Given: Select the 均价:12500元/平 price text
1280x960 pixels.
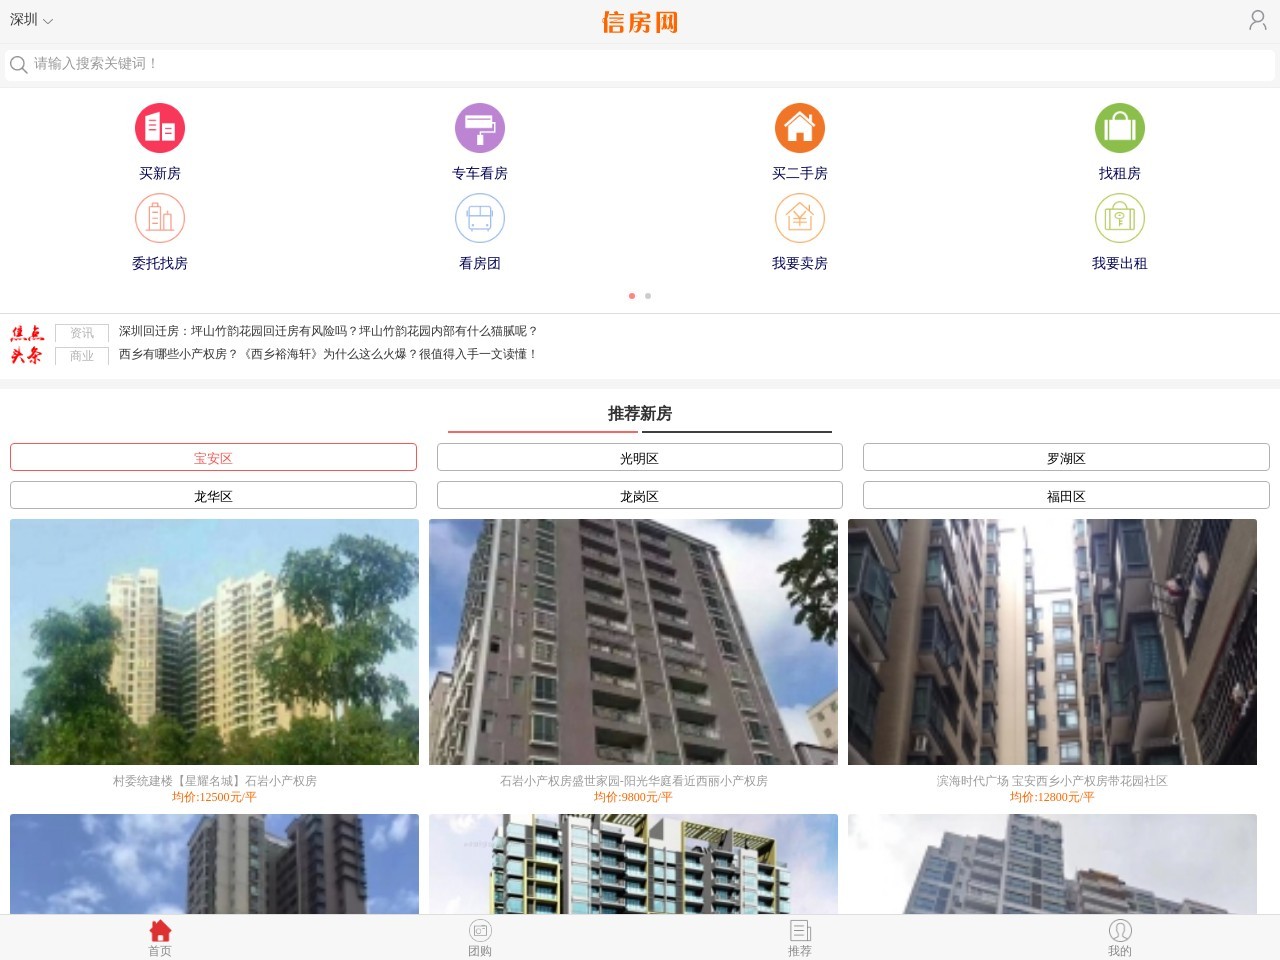Looking at the screenshot, I should point(214,797).
